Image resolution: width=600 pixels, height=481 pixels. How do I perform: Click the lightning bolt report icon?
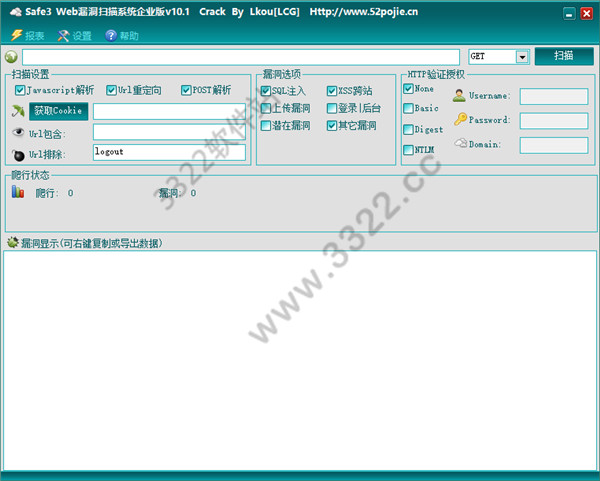point(16,35)
